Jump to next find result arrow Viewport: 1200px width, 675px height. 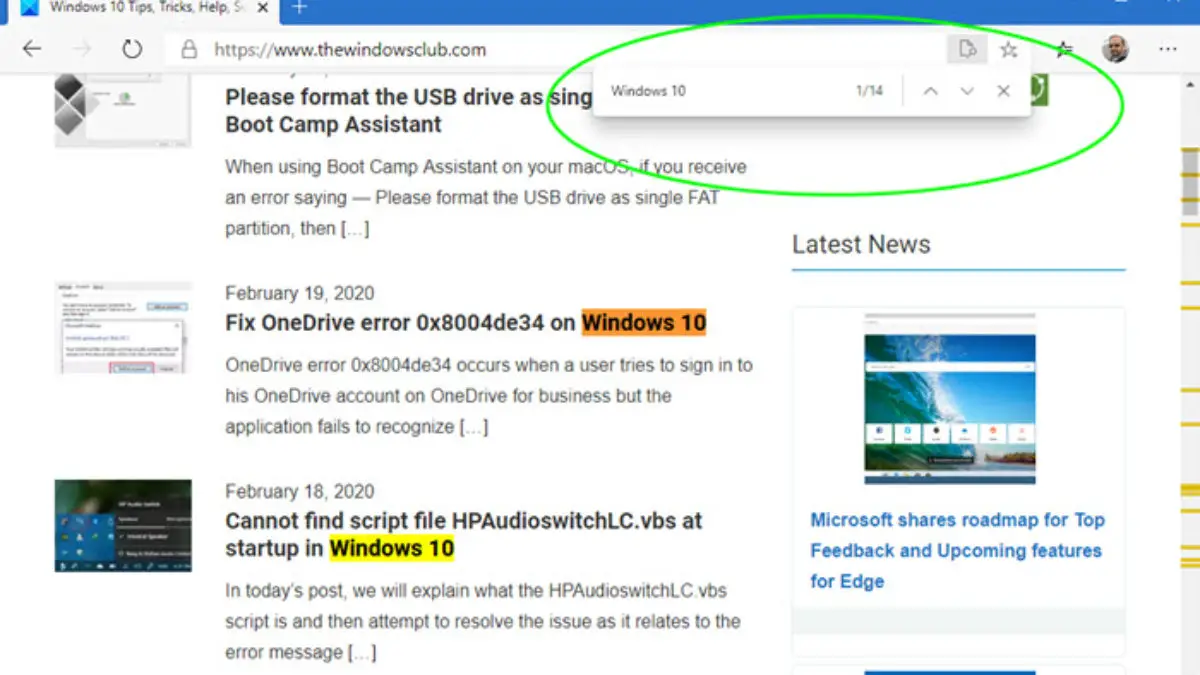[x=967, y=91]
